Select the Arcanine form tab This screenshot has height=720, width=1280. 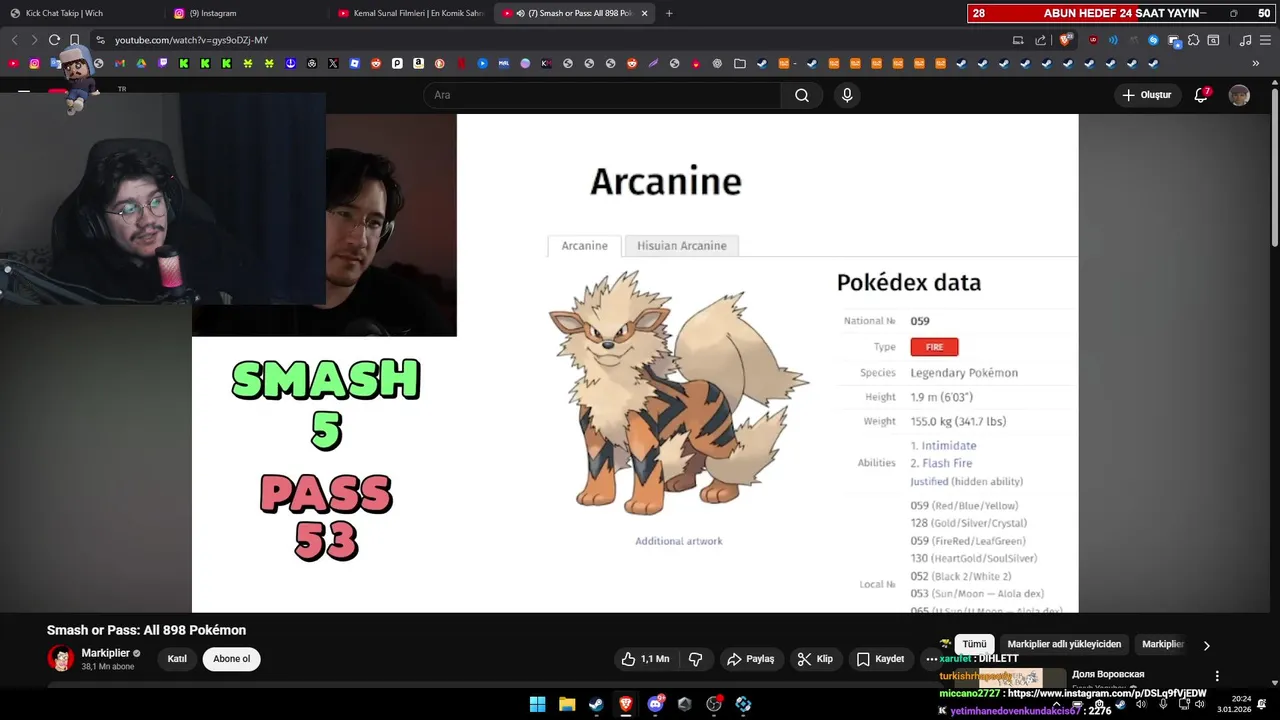pyautogui.click(x=584, y=246)
